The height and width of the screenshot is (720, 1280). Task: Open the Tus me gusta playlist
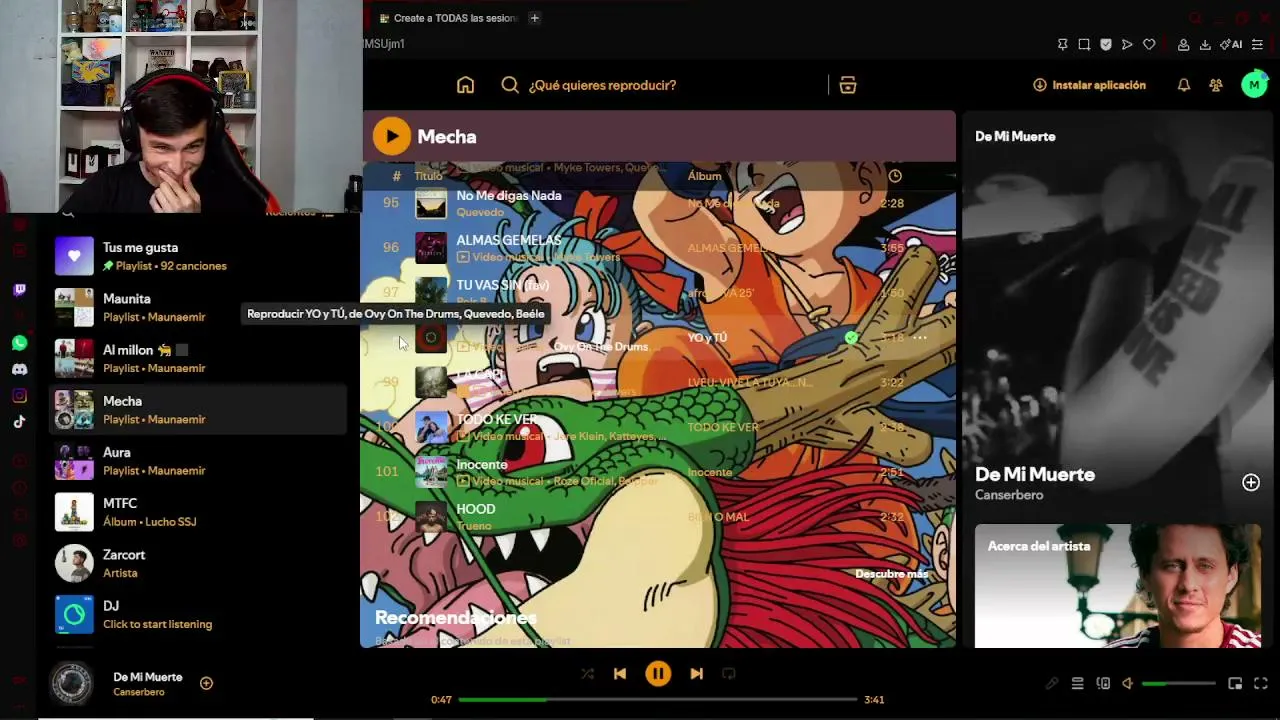[x=198, y=256]
